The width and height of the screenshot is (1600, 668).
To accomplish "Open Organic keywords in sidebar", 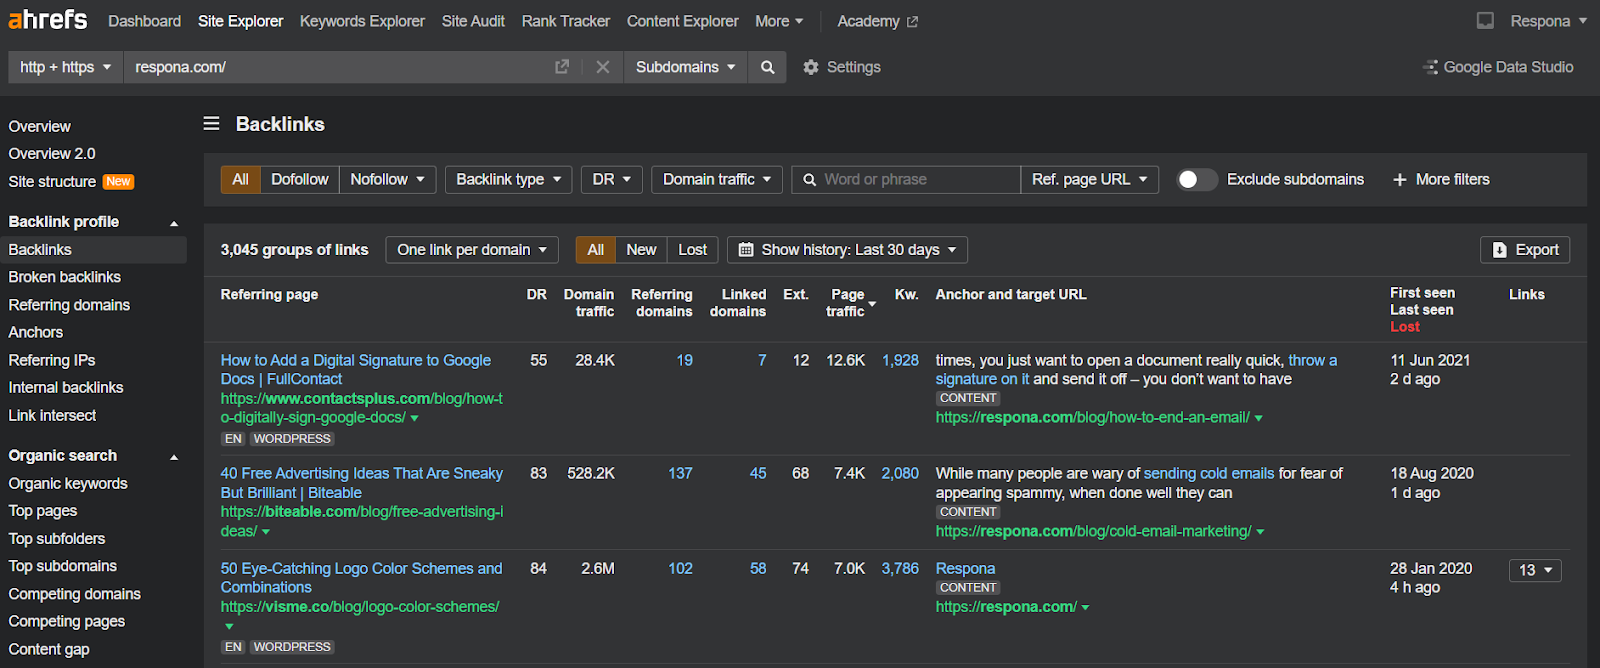I will (x=68, y=484).
